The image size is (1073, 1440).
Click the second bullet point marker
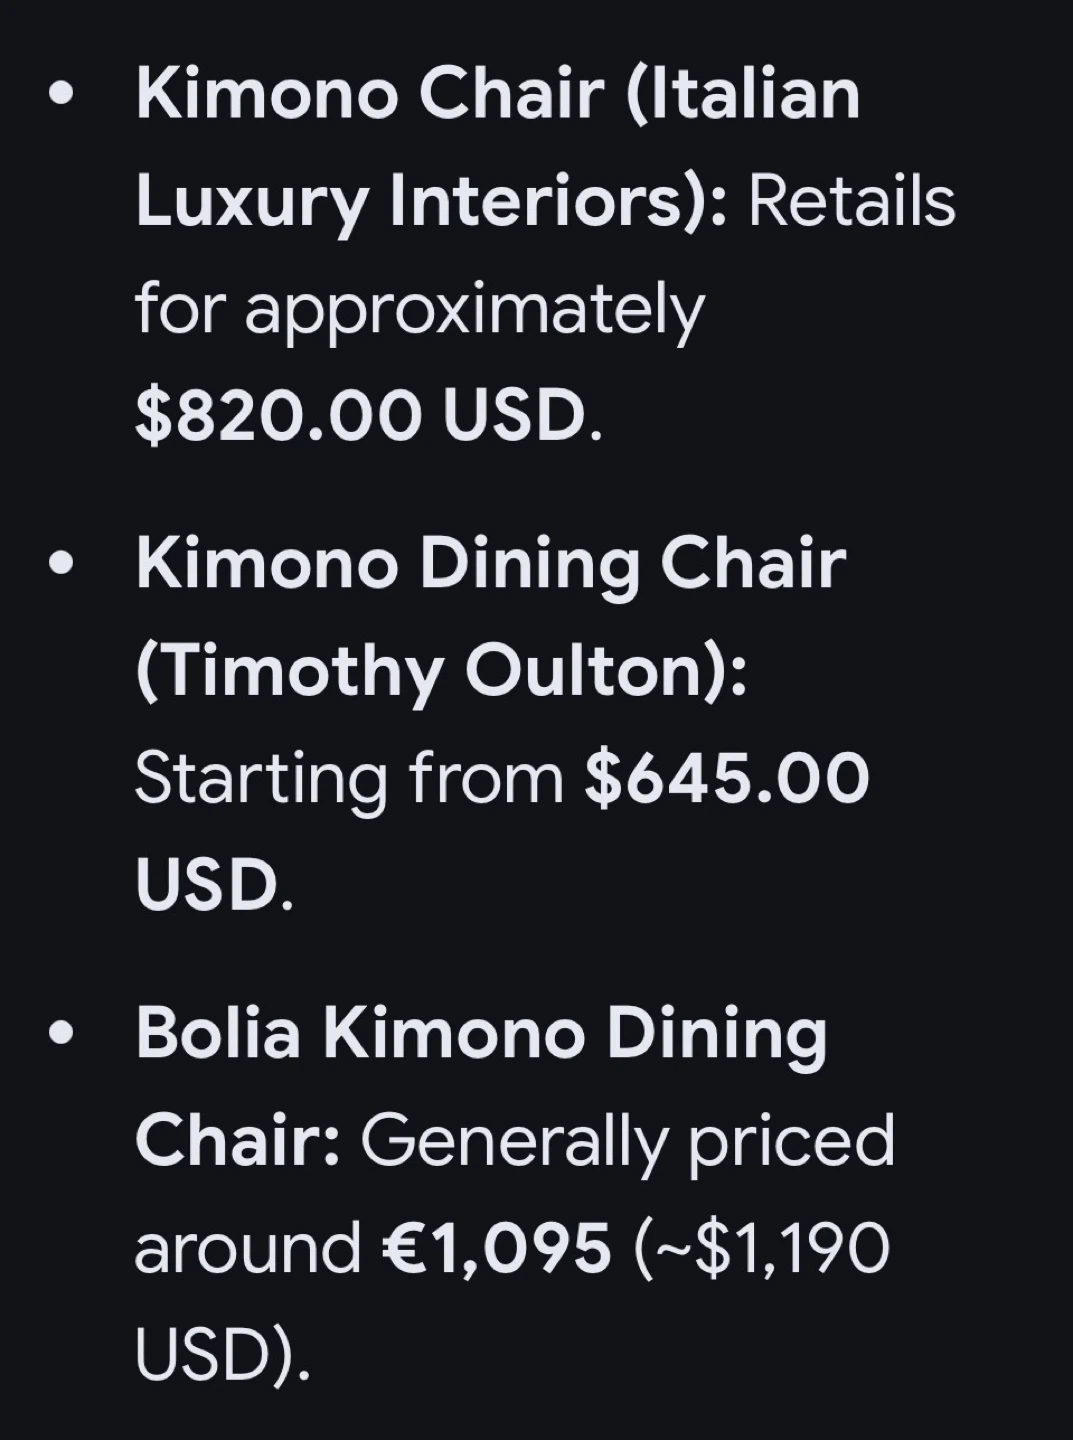61,565
